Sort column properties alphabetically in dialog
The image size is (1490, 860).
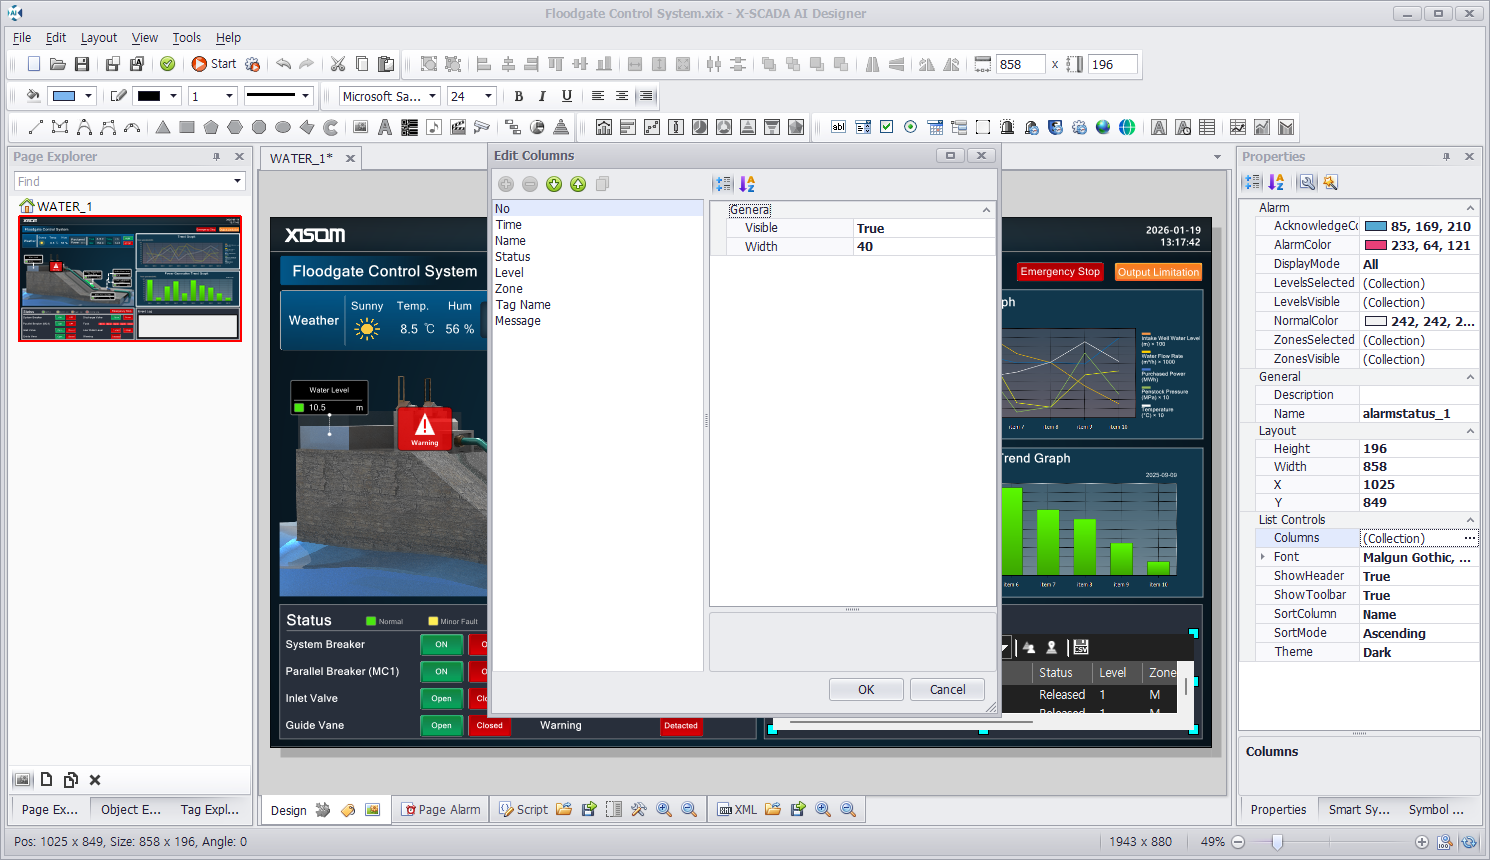tap(747, 184)
